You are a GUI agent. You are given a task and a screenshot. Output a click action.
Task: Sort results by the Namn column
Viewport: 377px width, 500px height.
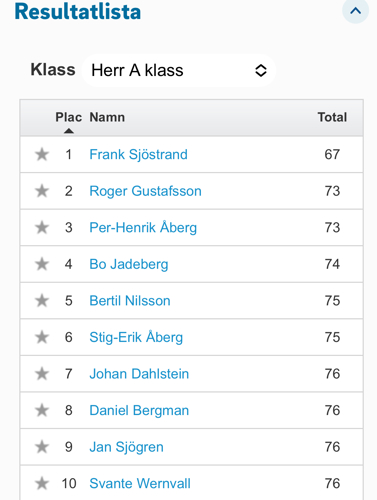click(107, 117)
